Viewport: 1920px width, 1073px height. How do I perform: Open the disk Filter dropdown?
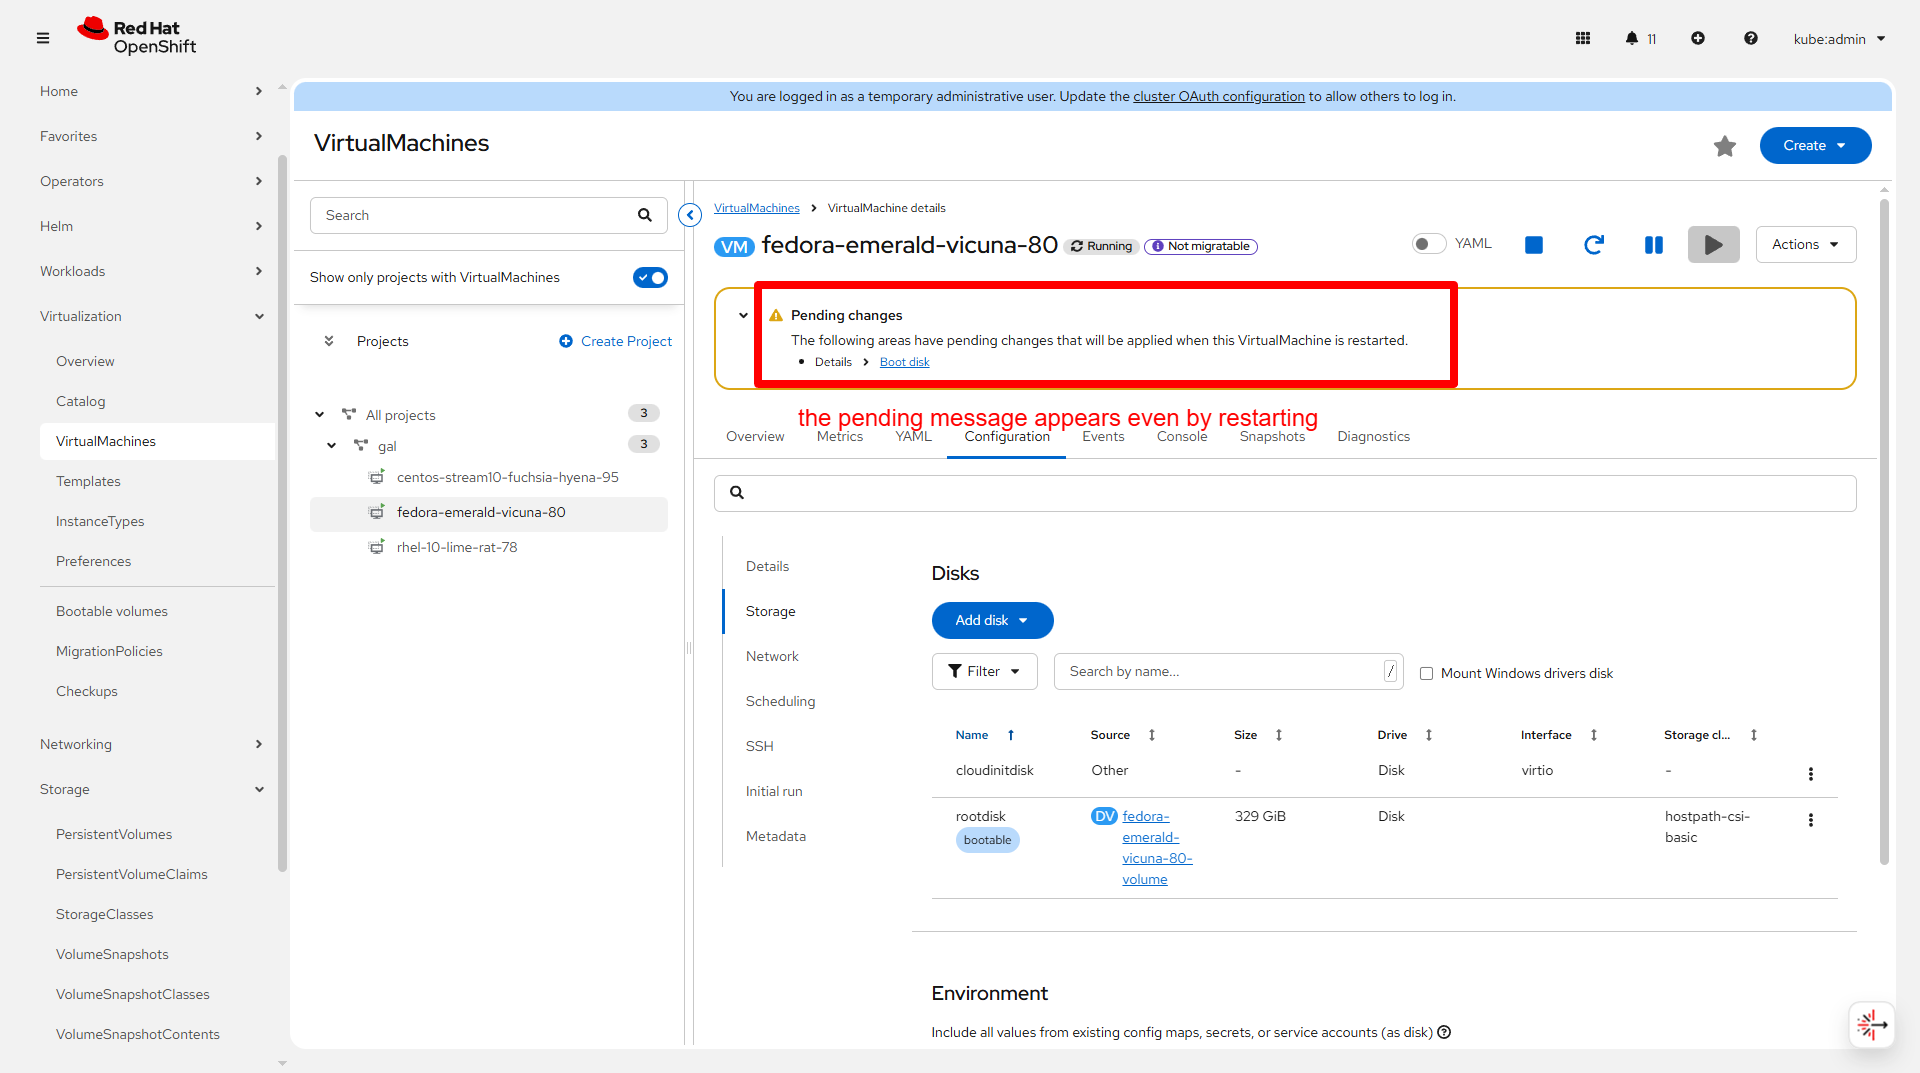(x=984, y=672)
